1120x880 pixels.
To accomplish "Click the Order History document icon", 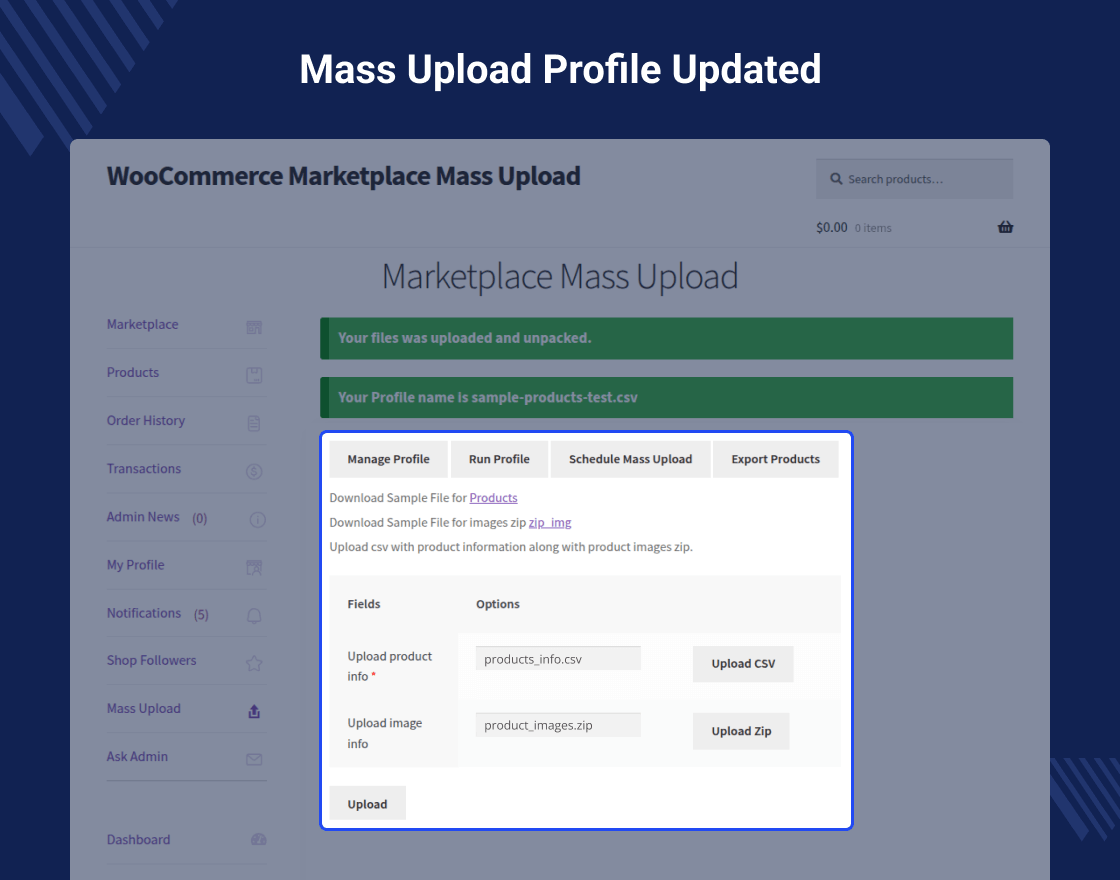I will 254,423.
